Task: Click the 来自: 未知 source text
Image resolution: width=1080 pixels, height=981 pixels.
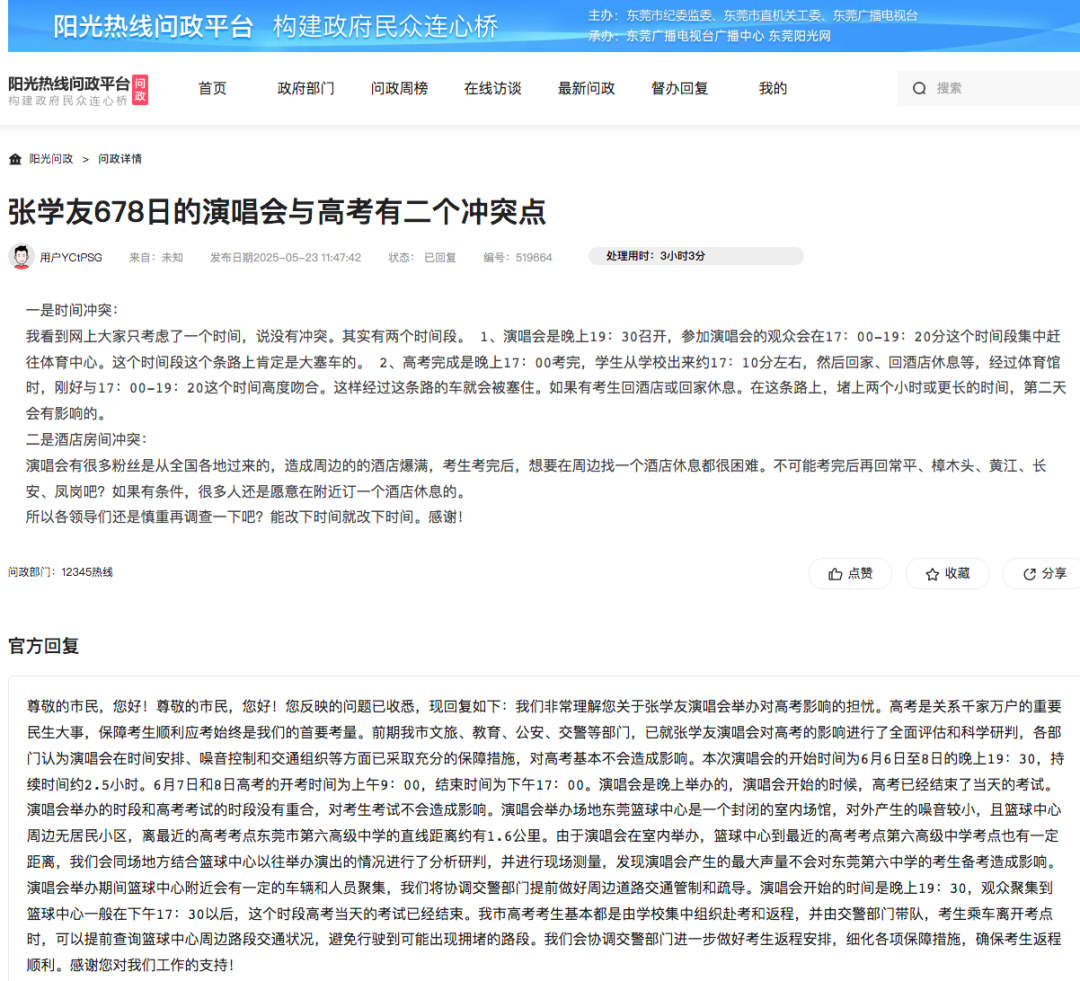Action: (156, 258)
